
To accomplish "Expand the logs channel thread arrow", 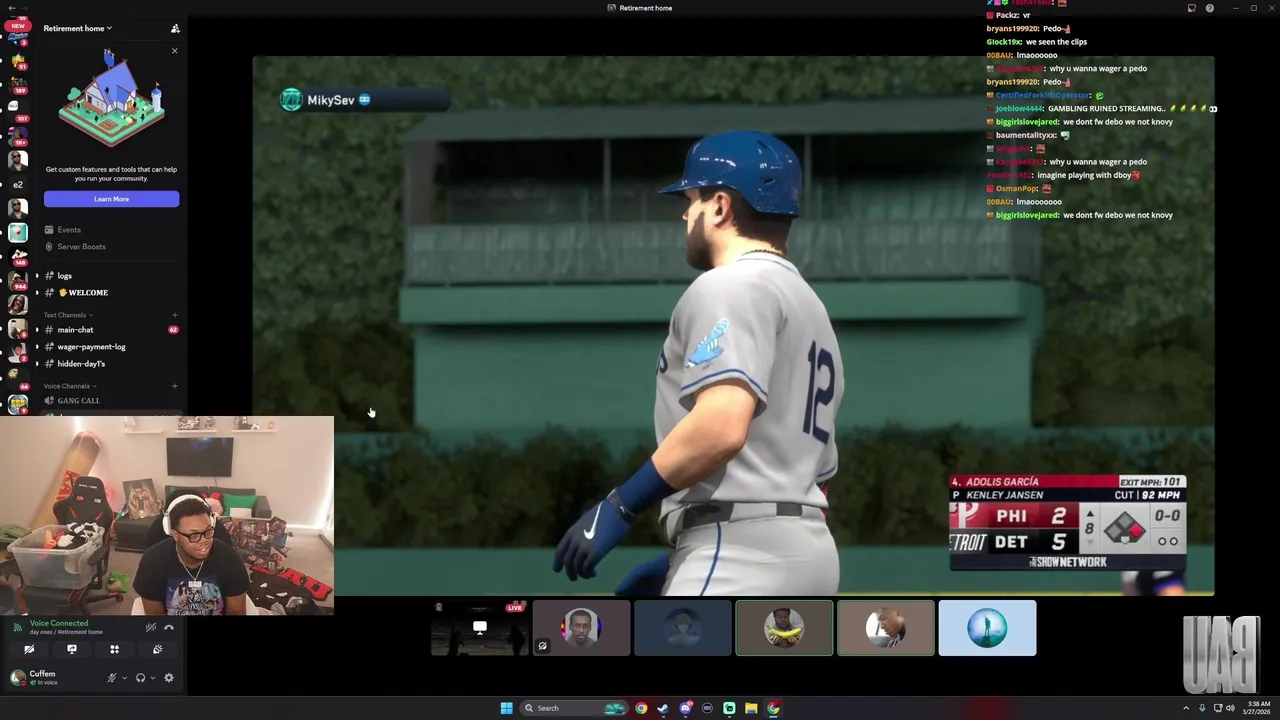I will point(37,276).
